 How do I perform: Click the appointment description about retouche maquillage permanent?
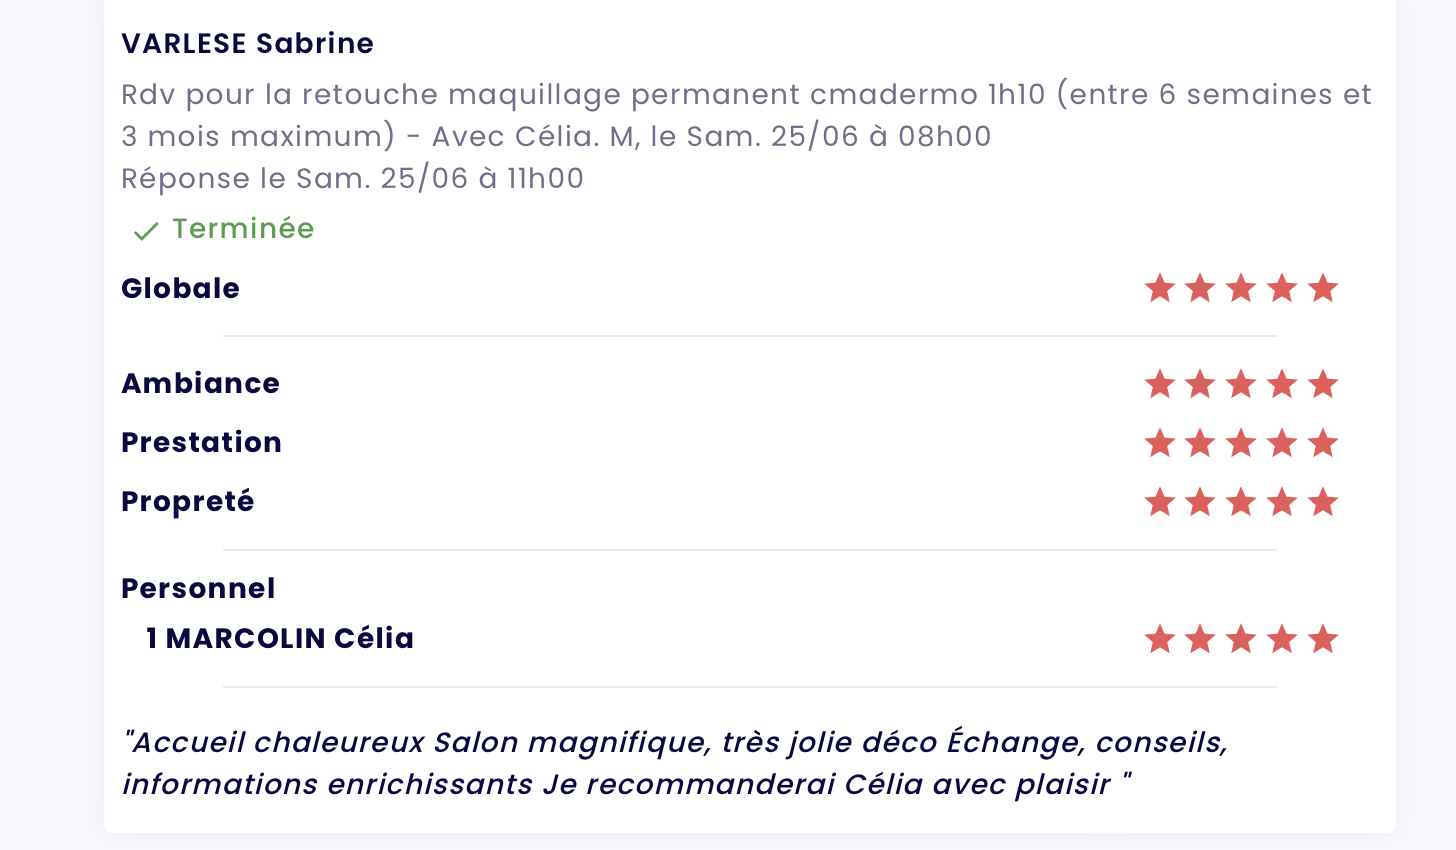(x=746, y=115)
